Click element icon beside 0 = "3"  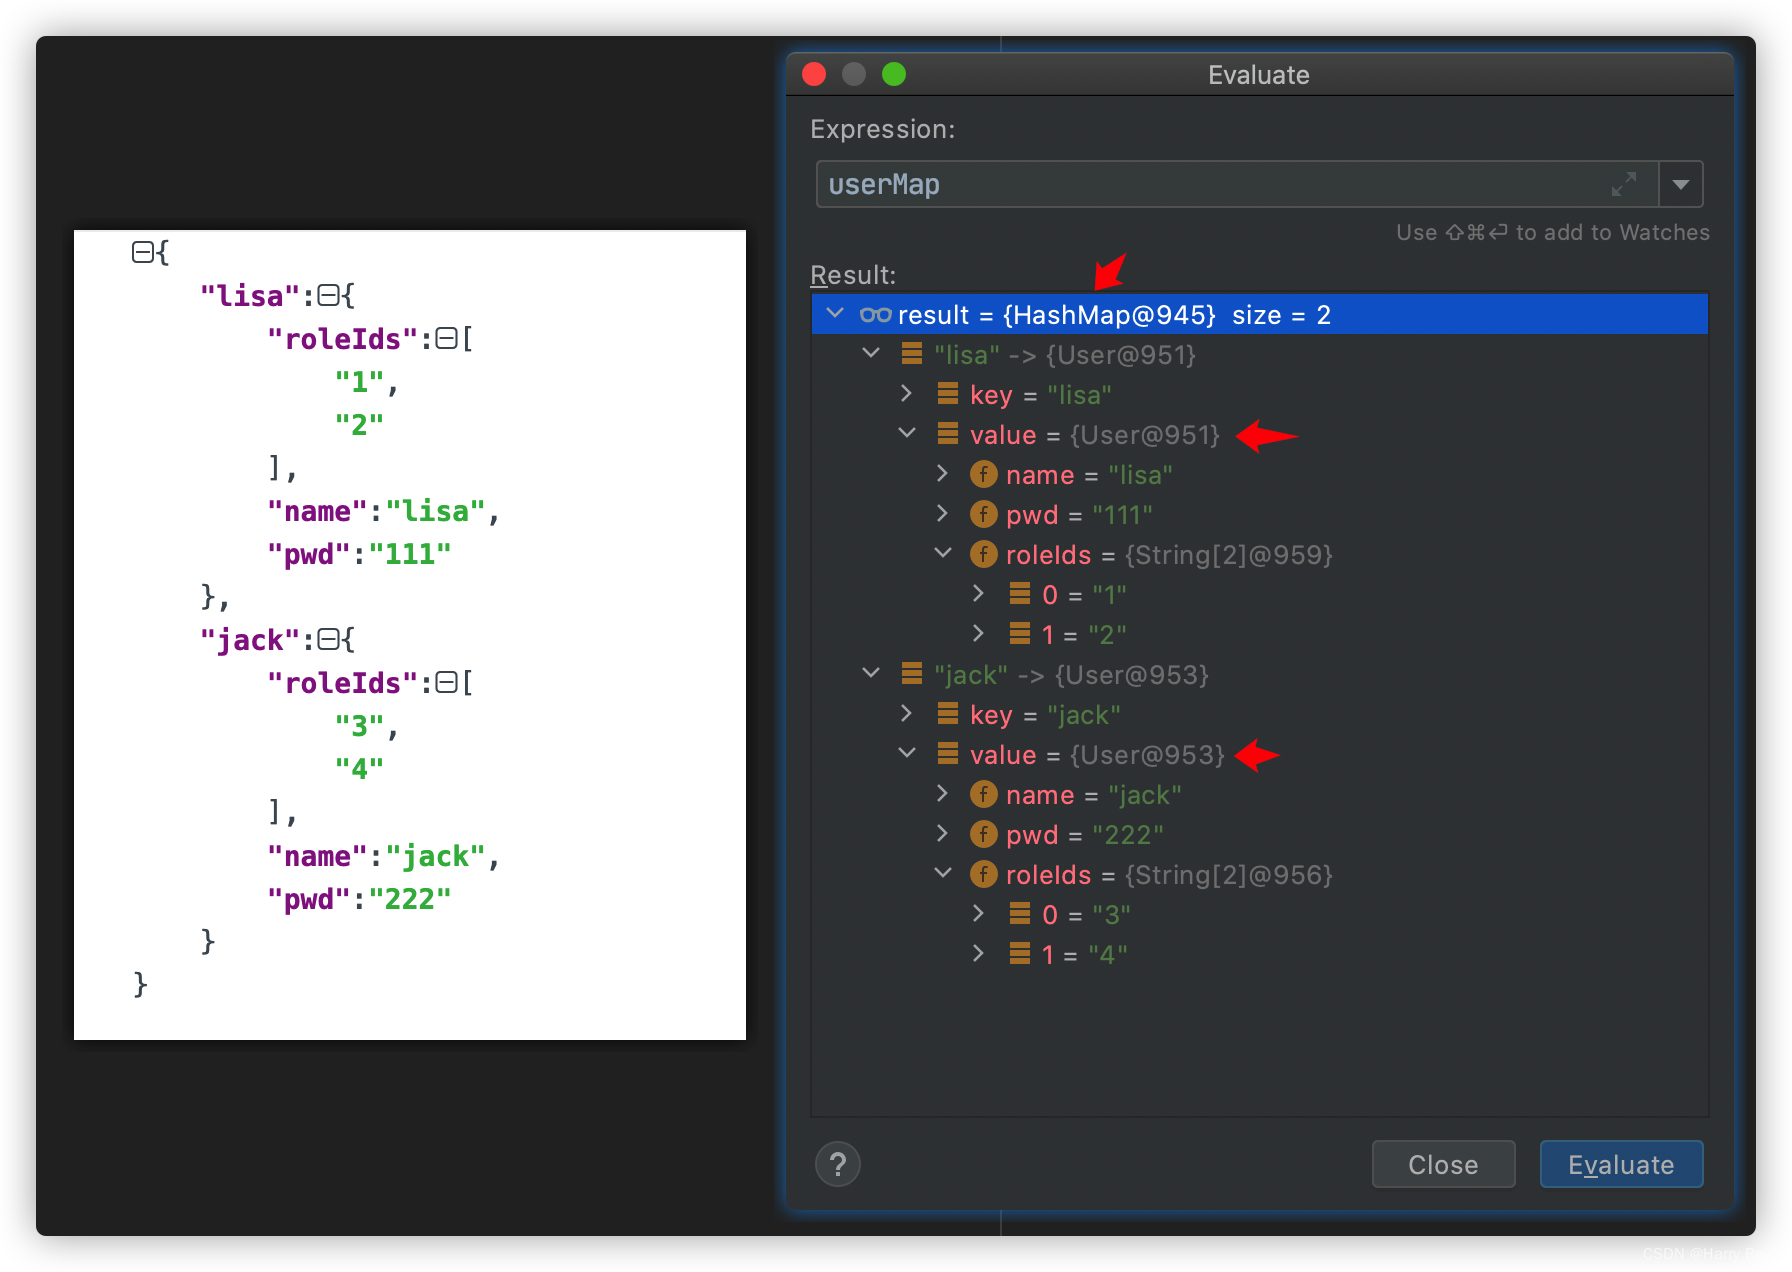pyautogui.click(x=1020, y=913)
